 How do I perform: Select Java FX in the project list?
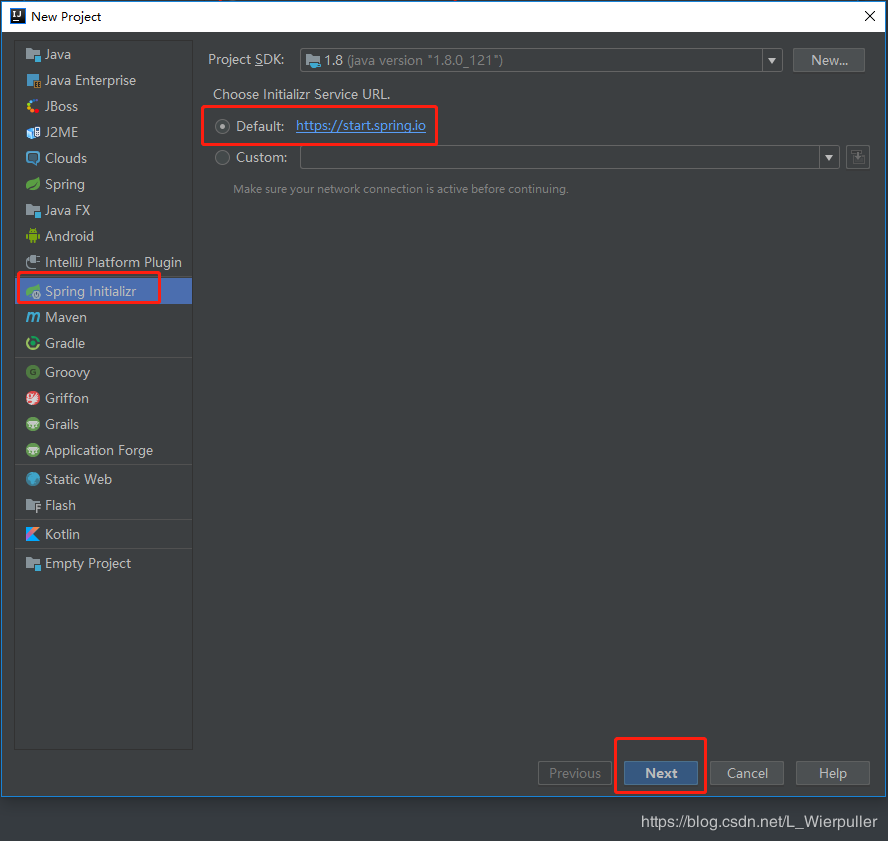104,211
